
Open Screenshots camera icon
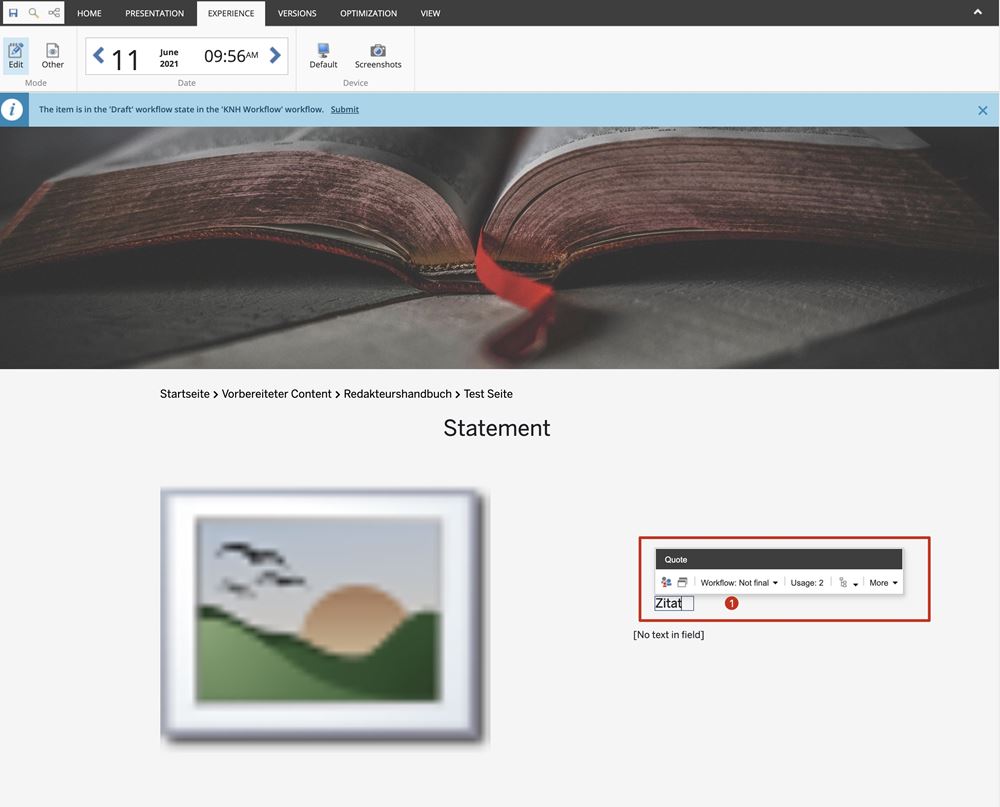tap(378, 56)
